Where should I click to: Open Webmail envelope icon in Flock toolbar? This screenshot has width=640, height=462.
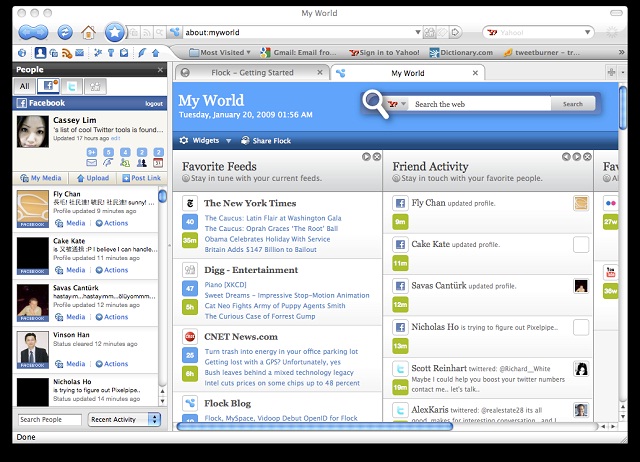tap(80, 53)
